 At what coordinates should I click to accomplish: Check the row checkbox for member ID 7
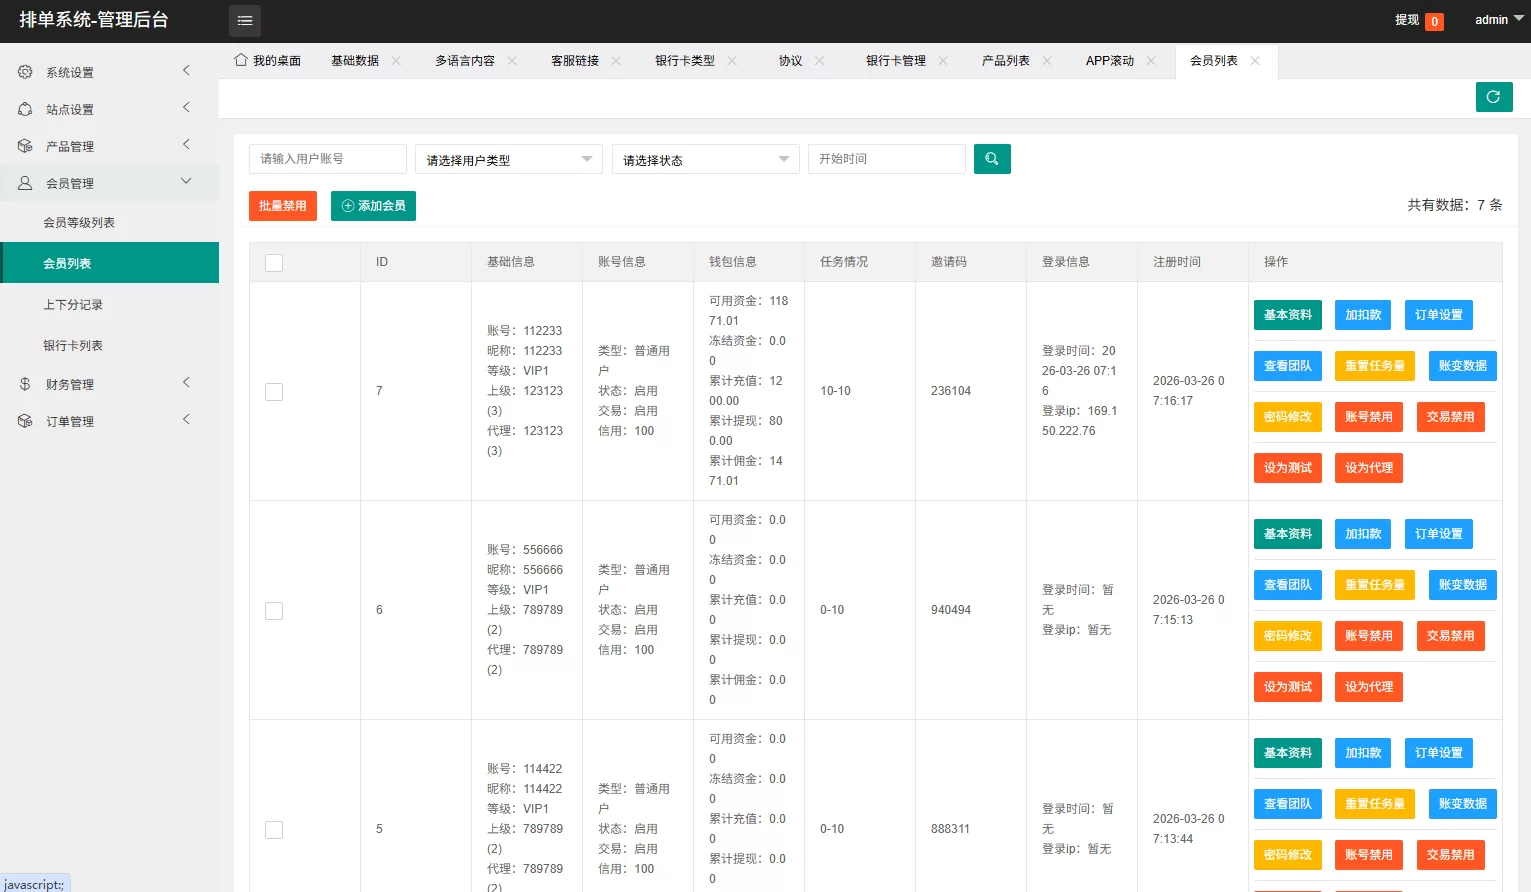point(274,392)
